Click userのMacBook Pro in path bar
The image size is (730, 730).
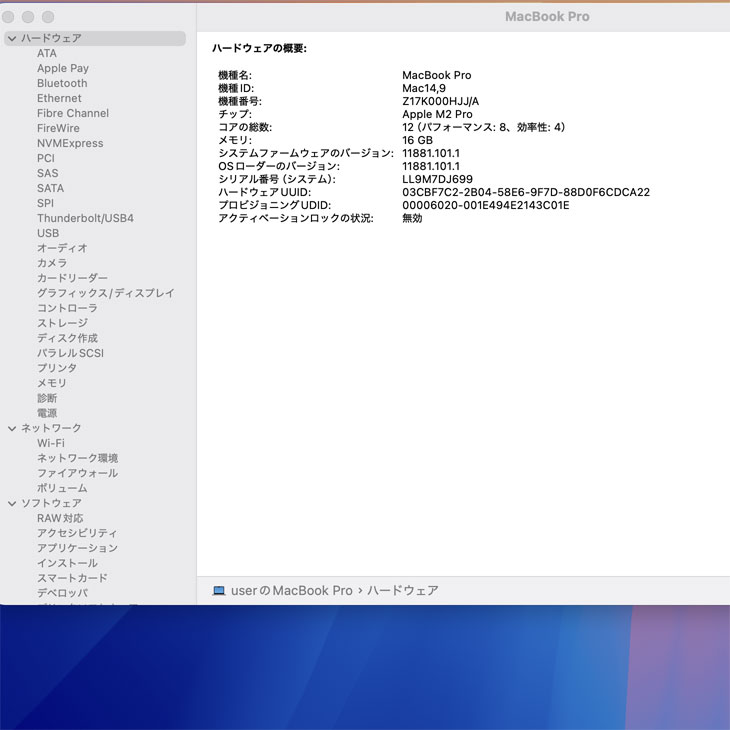click(291, 591)
